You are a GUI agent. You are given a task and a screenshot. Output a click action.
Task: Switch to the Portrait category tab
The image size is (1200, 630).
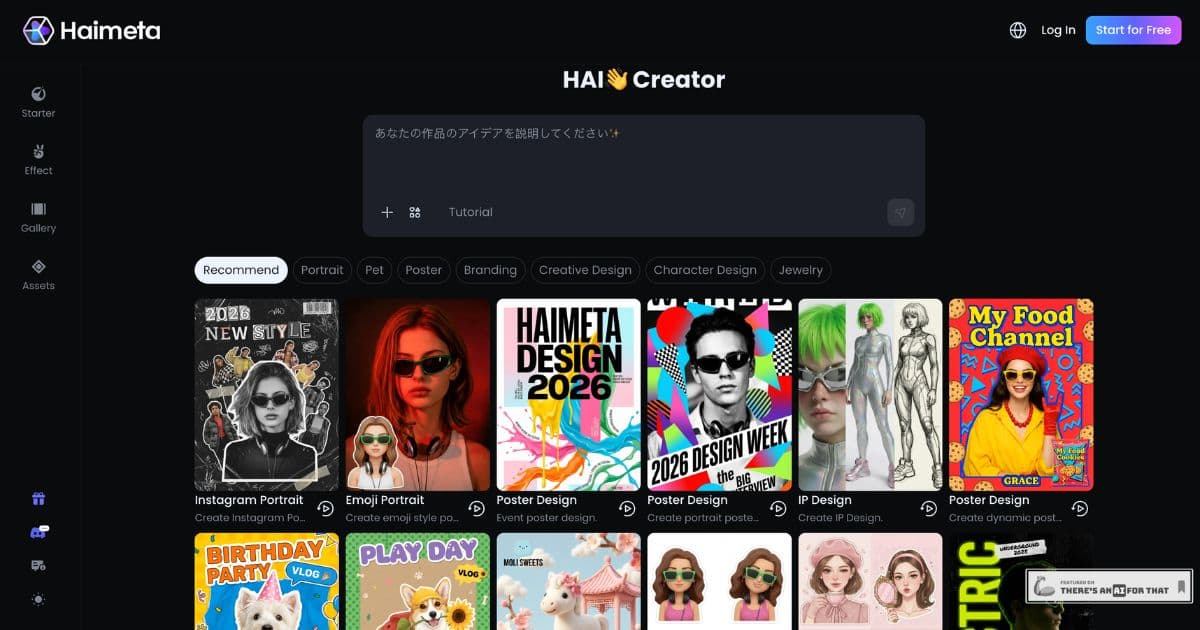[x=322, y=270]
